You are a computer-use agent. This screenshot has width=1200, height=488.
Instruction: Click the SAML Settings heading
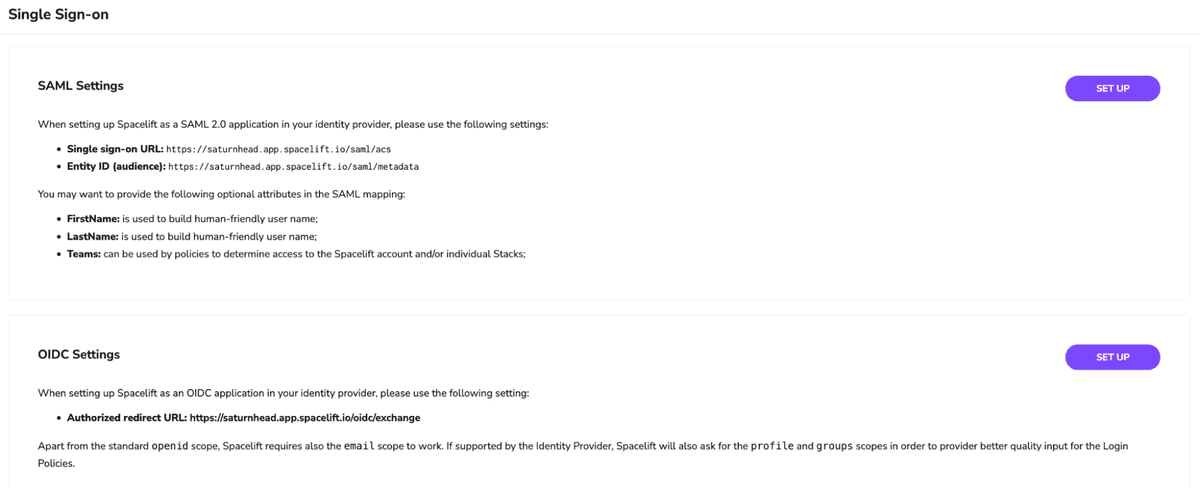click(x=81, y=86)
